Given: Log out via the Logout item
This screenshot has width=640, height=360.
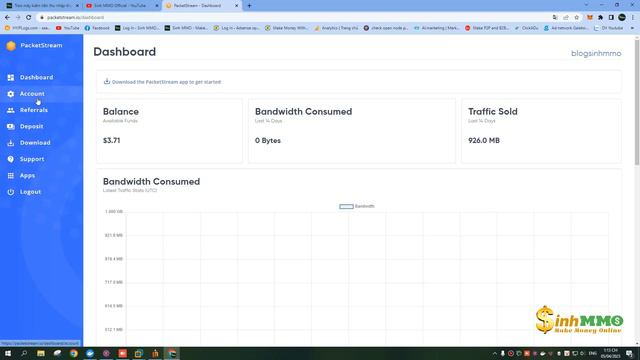Looking at the screenshot, I should click(30, 191).
